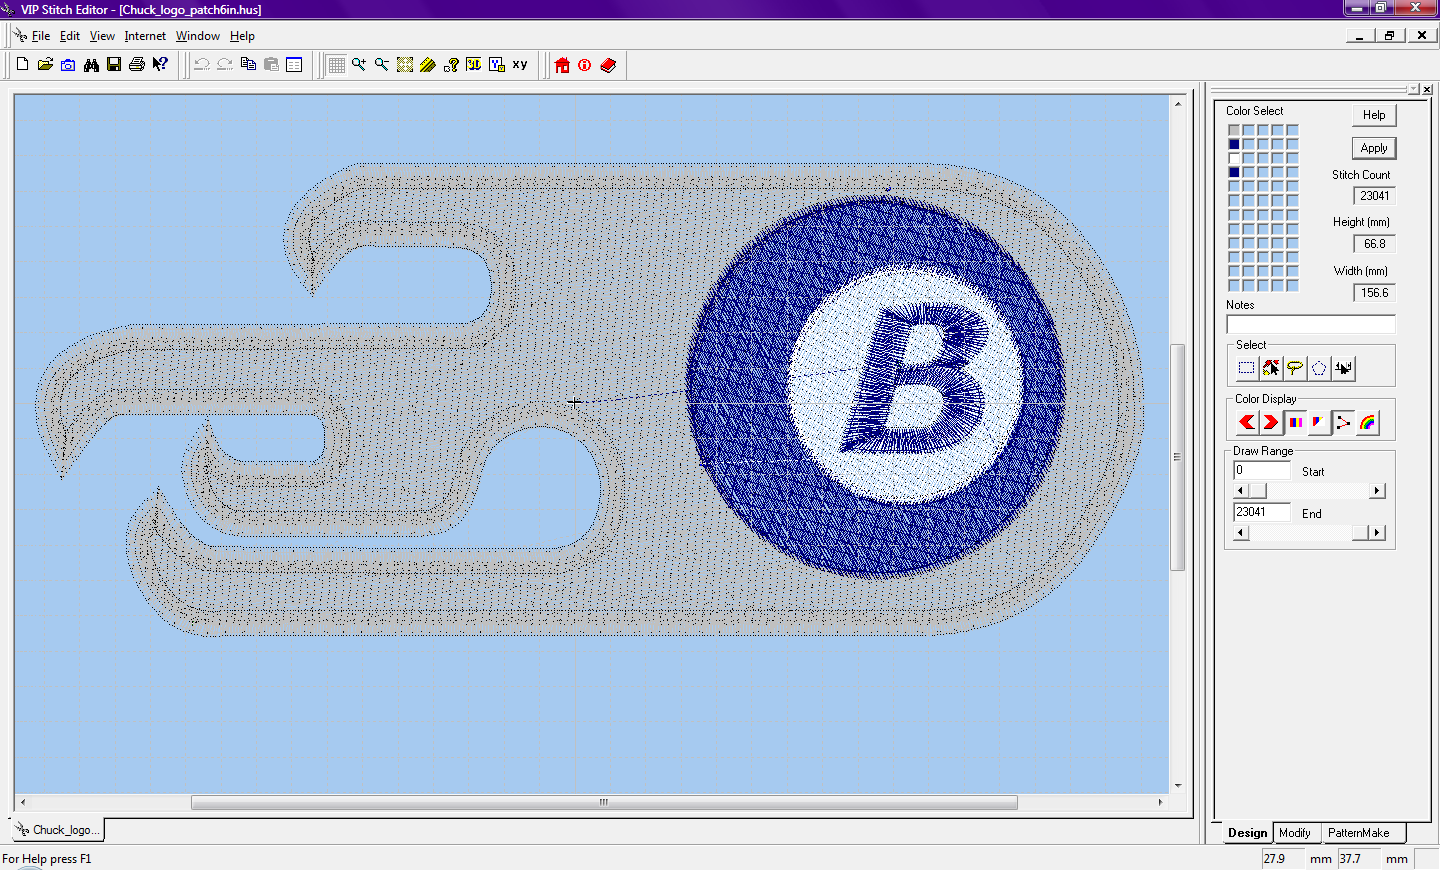Zoom out with the magnifier minus
The width and height of the screenshot is (1440, 870).
pos(382,65)
